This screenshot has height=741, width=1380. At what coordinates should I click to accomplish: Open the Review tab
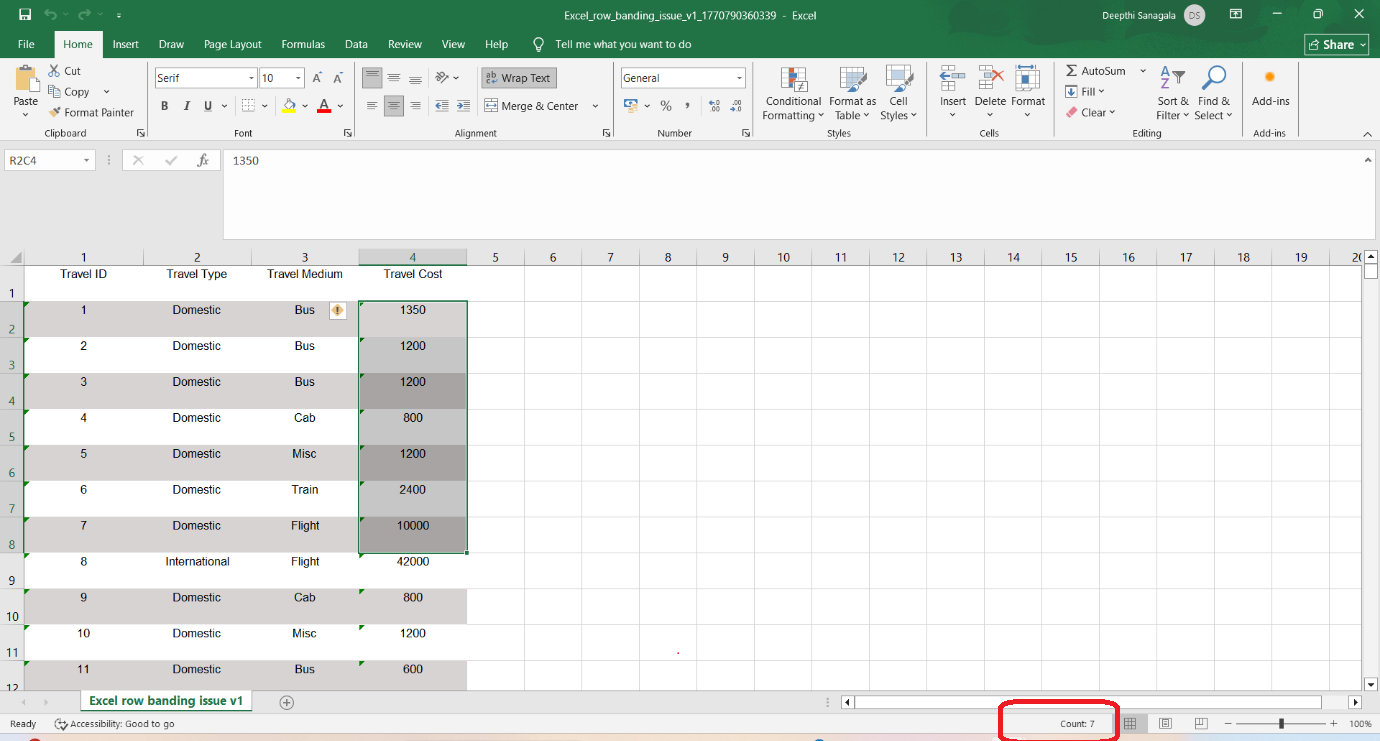click(405, 44)
